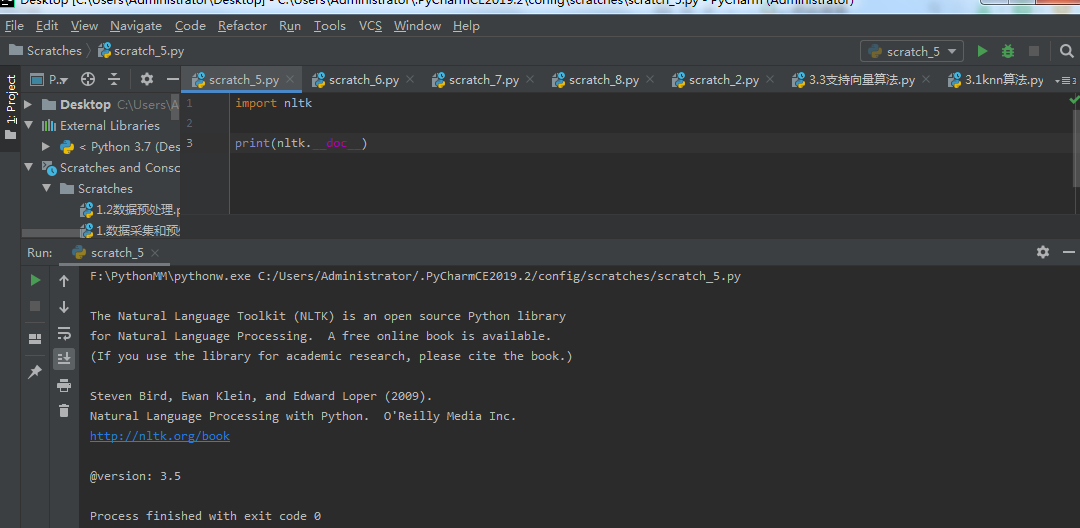The image size is (1080, 528).
Task: Open the File menu
Action: (14, 25)
